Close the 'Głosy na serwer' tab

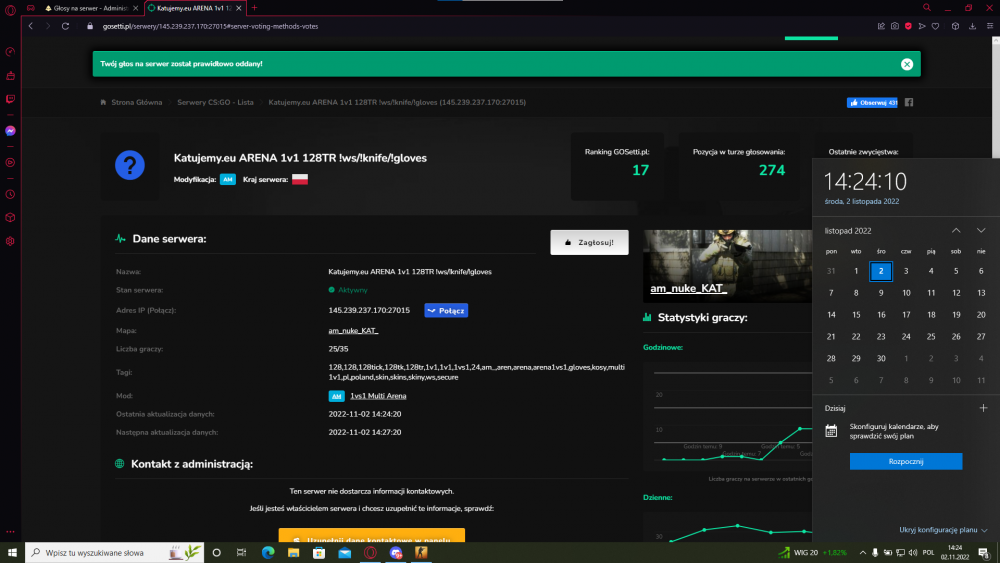point(135,8)
